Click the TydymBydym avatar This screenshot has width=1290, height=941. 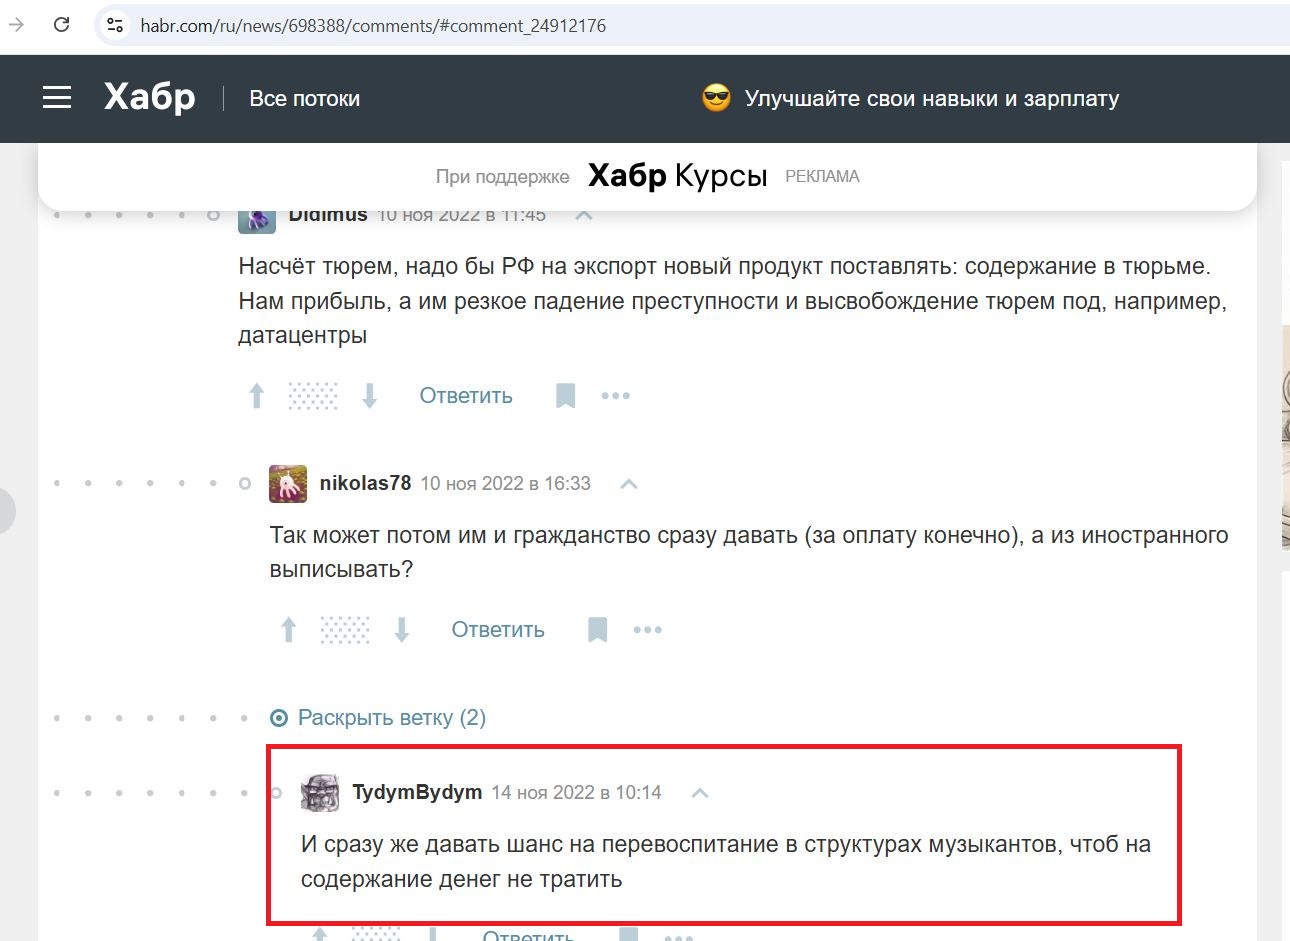320,793
